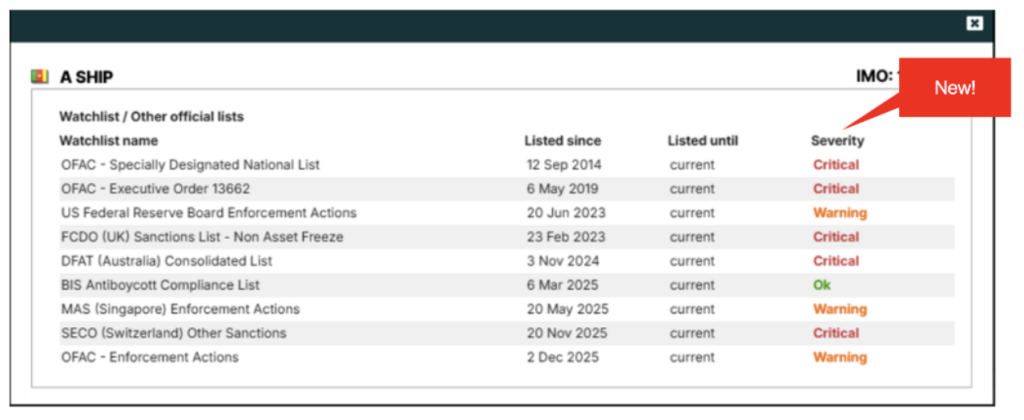This screenshot has height=420, width=1024.
Task: Click the 12 Sep 2014 listed date
Action: pos(564,165)
